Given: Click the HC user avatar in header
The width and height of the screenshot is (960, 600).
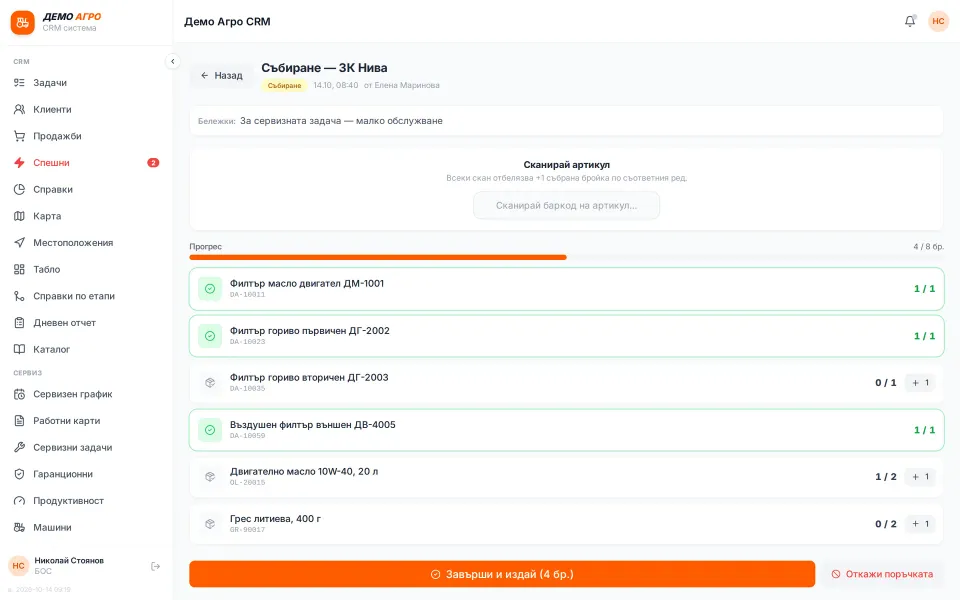Looking at the screenshot, I should (938, 21).
